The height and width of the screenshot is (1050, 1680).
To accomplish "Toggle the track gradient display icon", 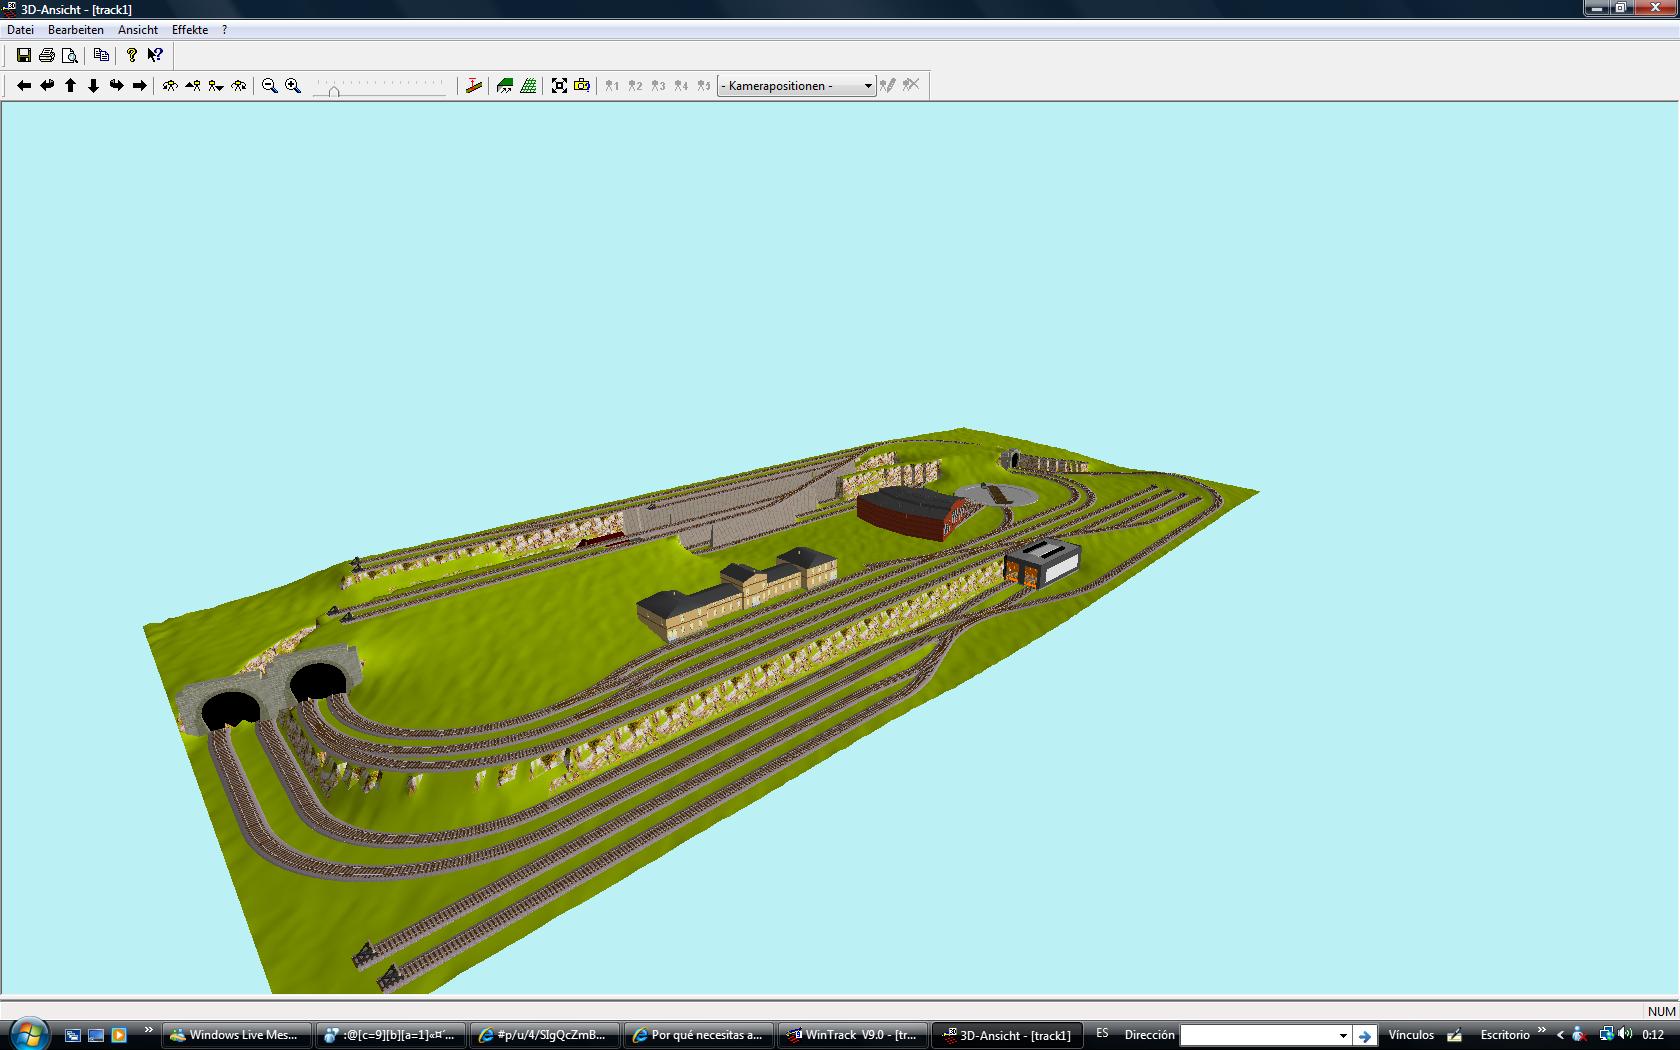I will [474, 86].
